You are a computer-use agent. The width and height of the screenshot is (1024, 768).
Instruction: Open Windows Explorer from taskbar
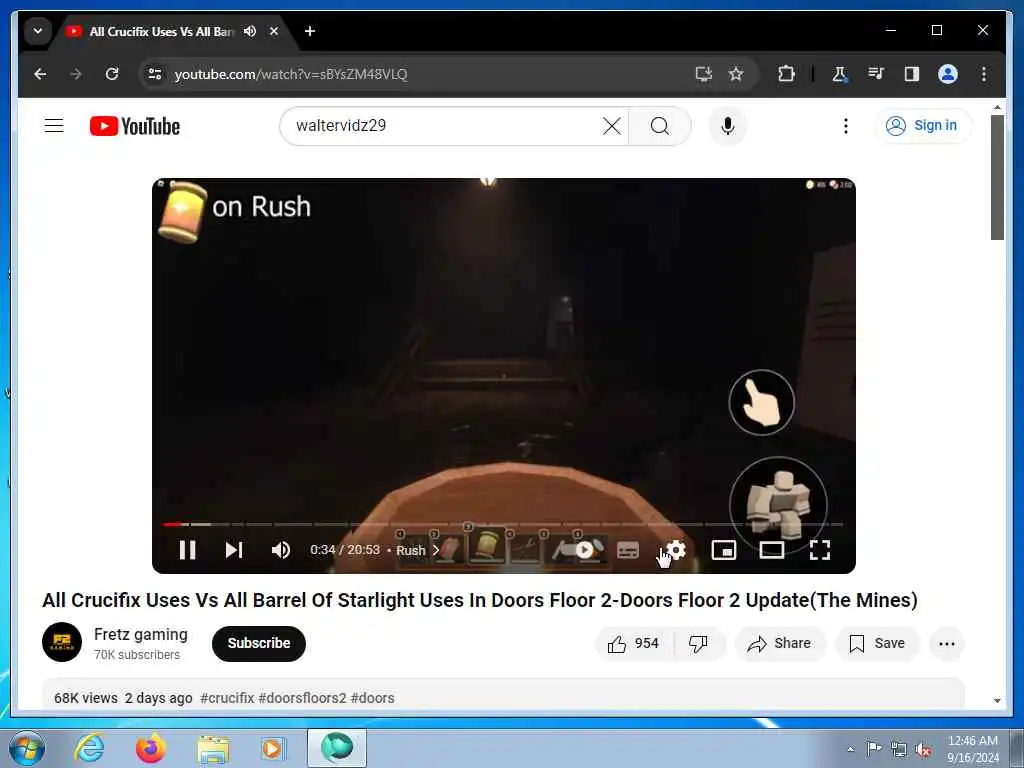tap(213, 748)
